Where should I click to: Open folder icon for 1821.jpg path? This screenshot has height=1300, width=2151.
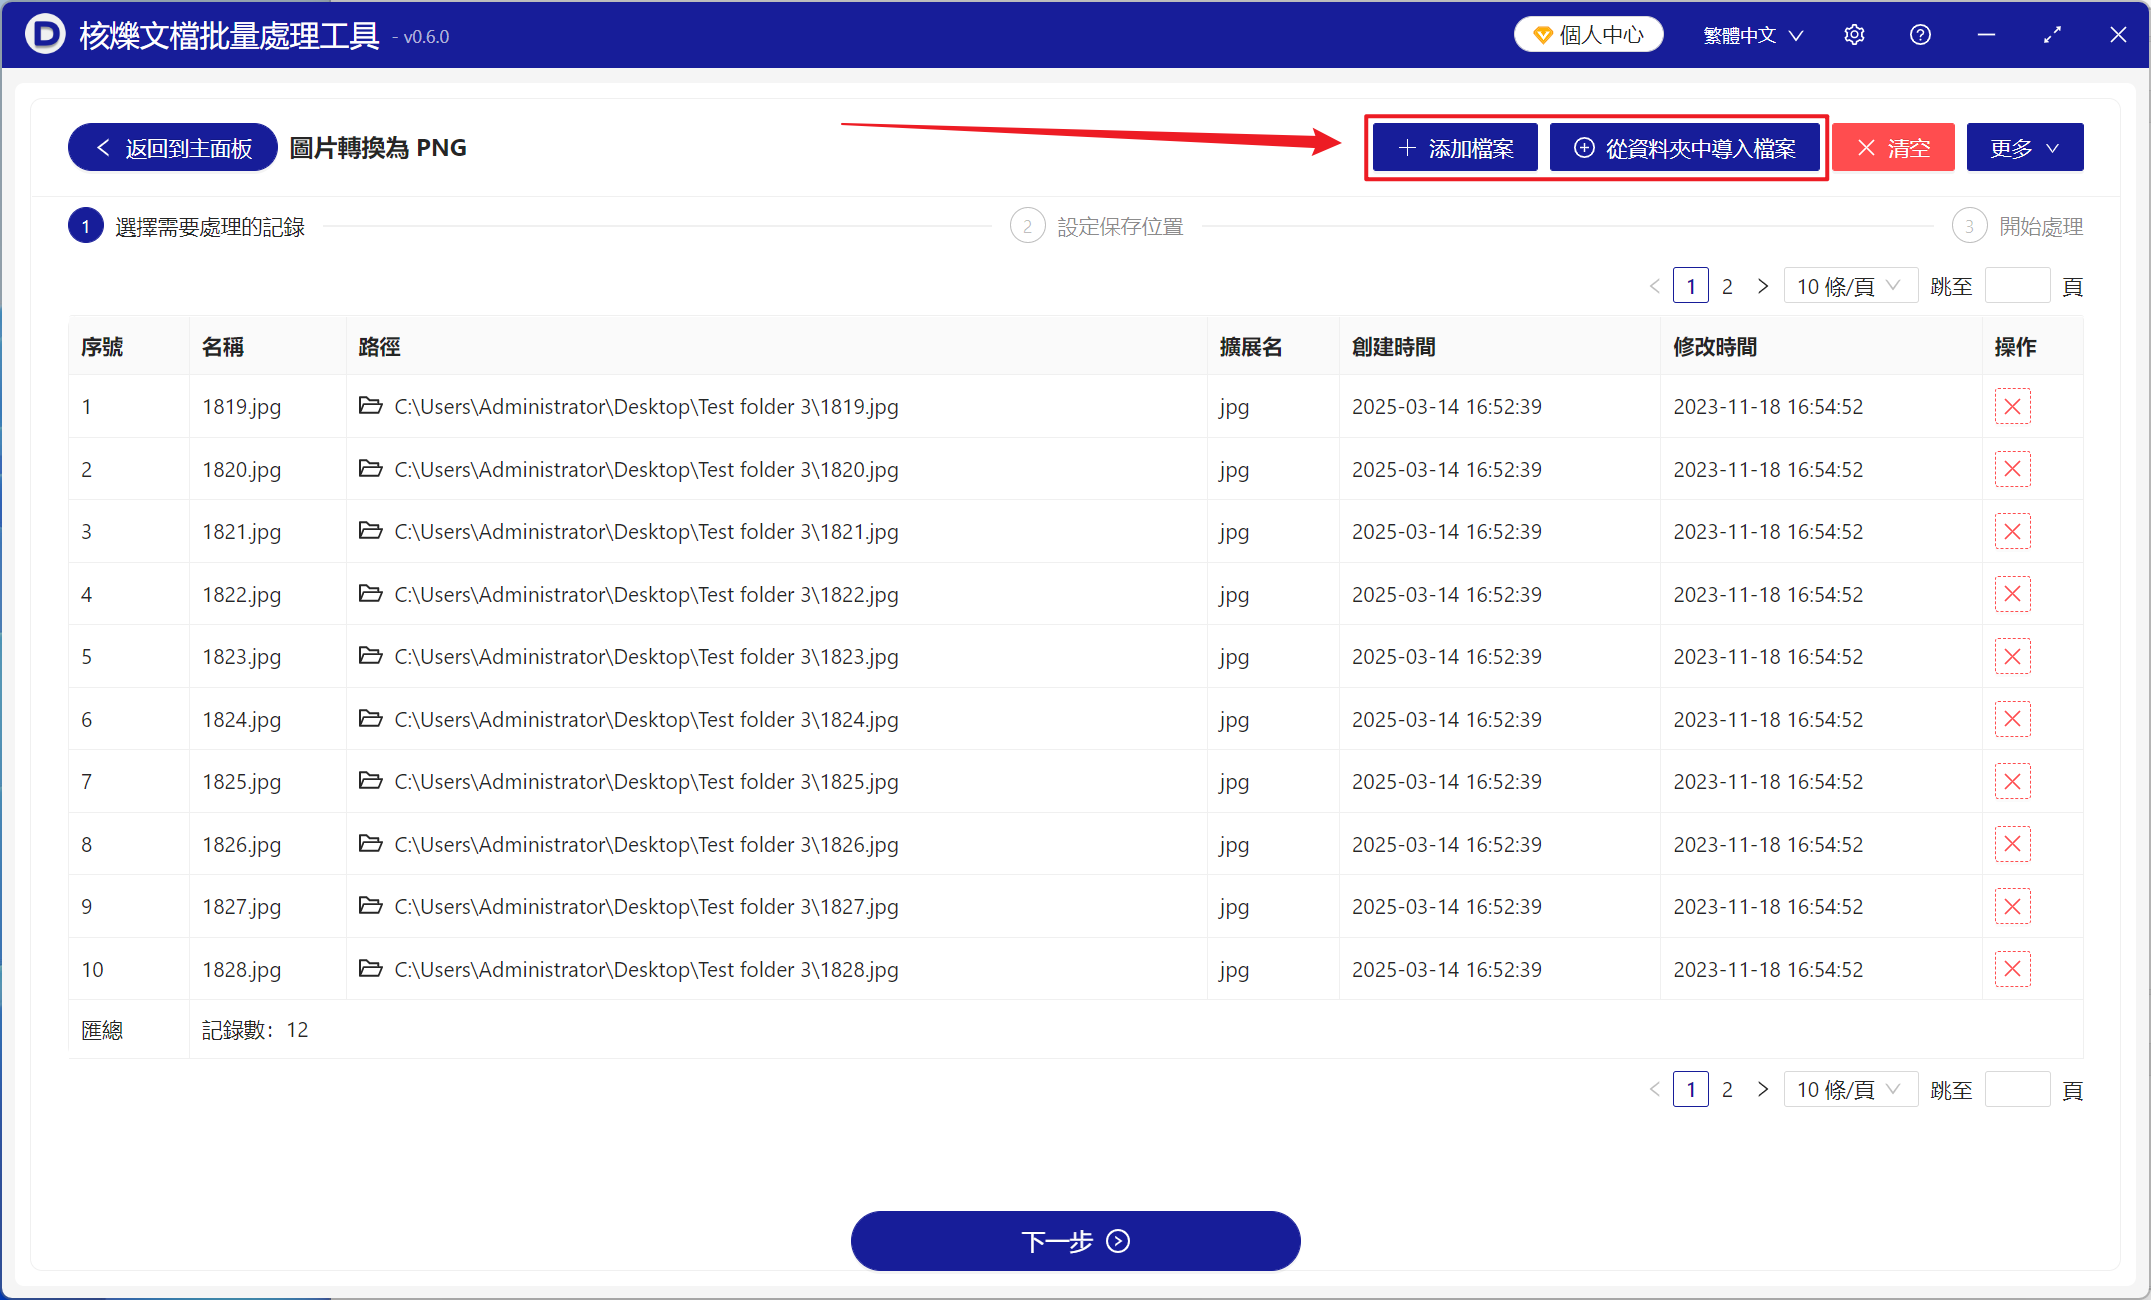pyautogui.click(x=370, y=531)
